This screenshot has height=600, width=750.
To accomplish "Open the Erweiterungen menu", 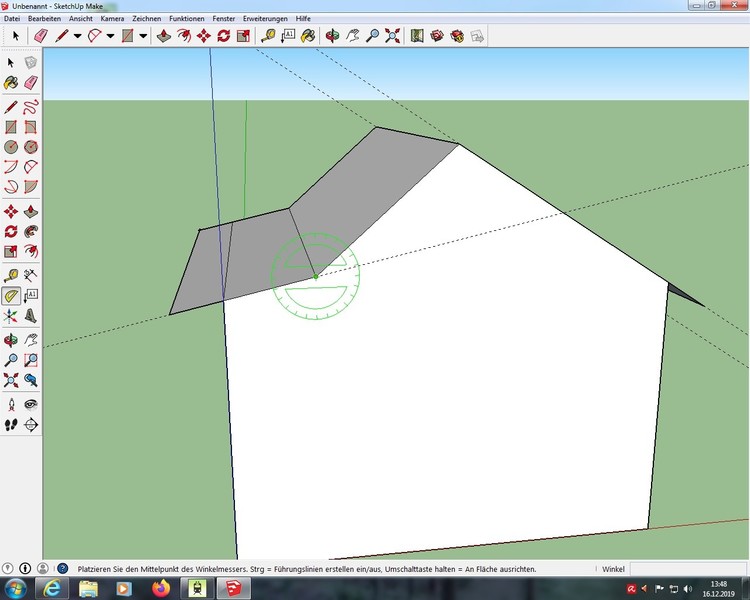I will click(265, 19).
